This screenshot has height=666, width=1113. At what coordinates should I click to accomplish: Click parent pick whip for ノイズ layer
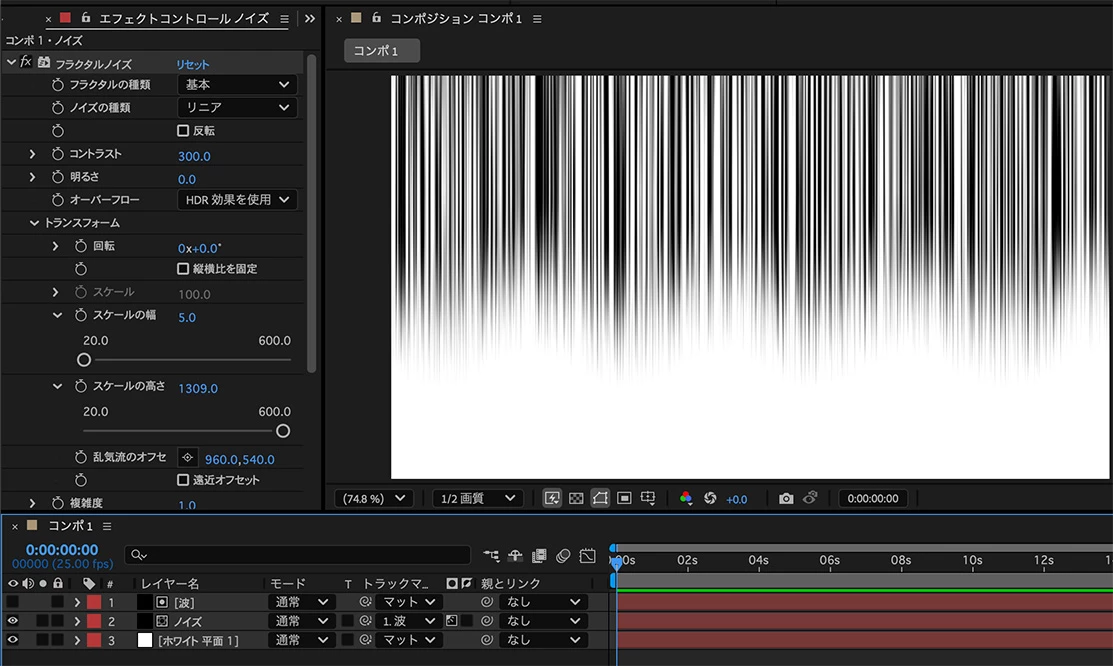click(487, 621)
